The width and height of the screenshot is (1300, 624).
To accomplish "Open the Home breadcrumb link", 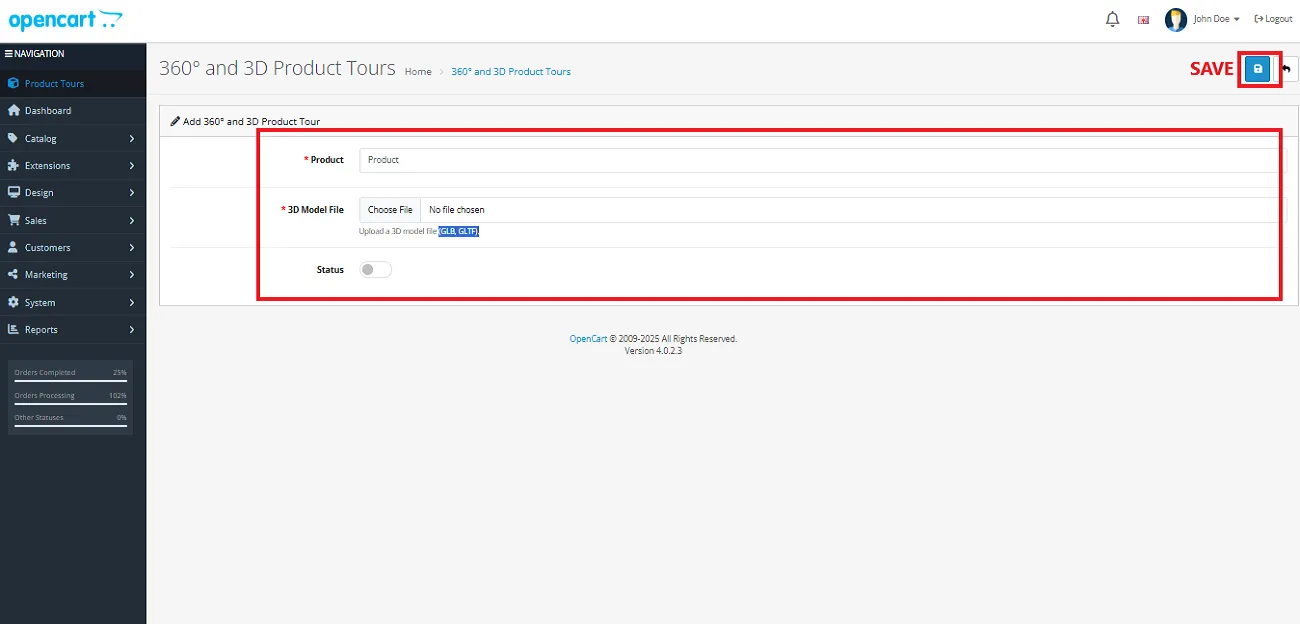I will (x=418, y=72).
